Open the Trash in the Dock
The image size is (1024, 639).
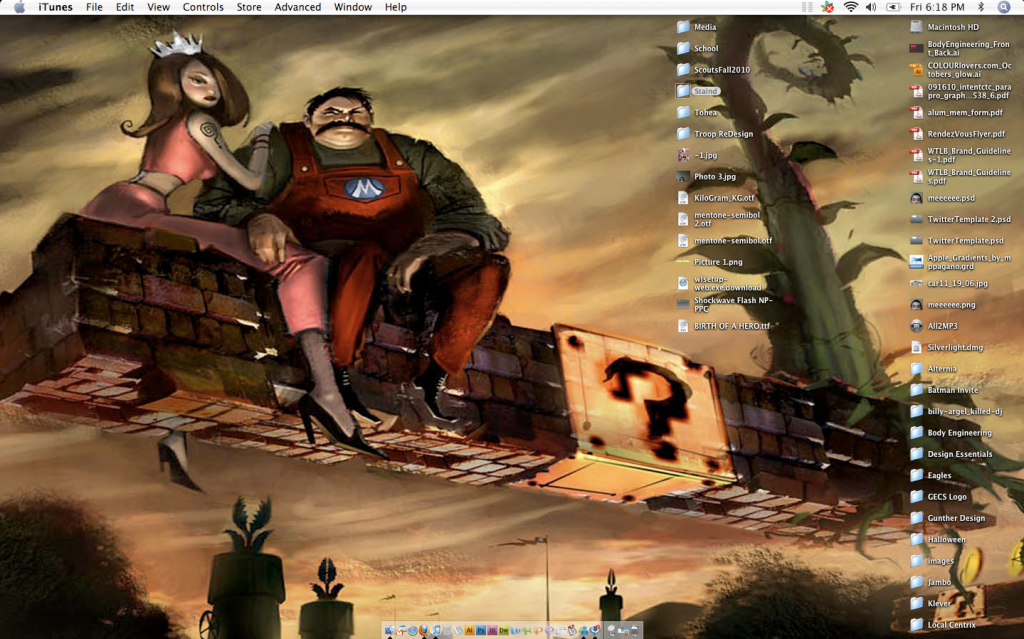[x=635, y=630]
